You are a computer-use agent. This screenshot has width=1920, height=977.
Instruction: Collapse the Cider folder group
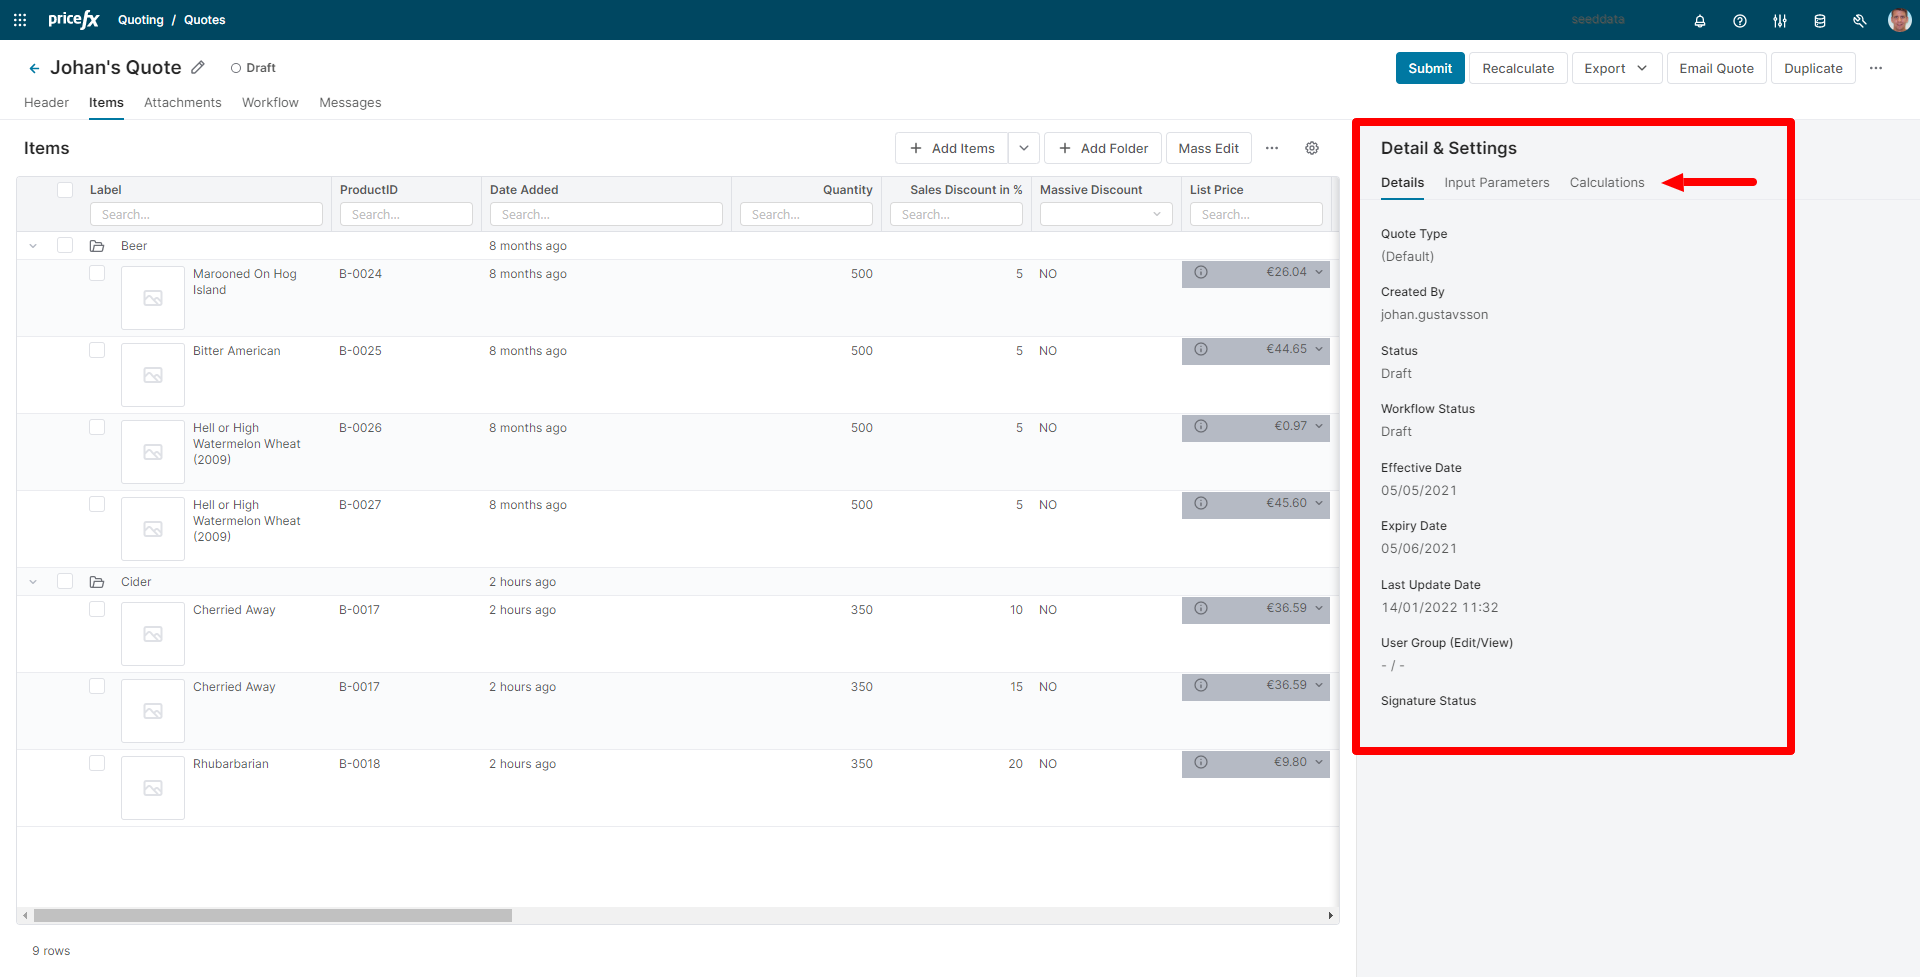coord(33,582)
